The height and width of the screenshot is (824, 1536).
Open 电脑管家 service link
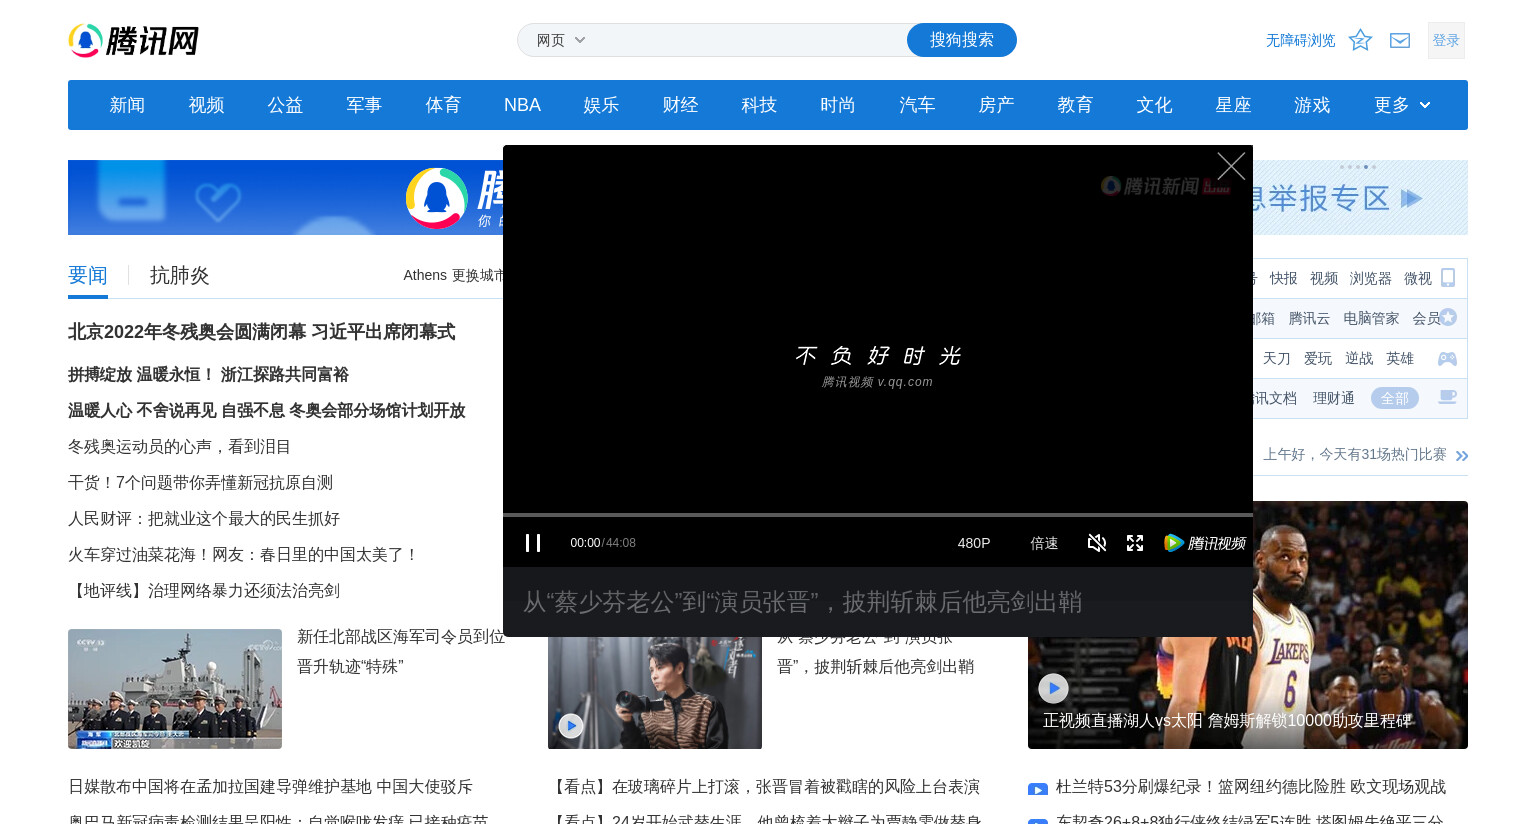point(1371,318)
